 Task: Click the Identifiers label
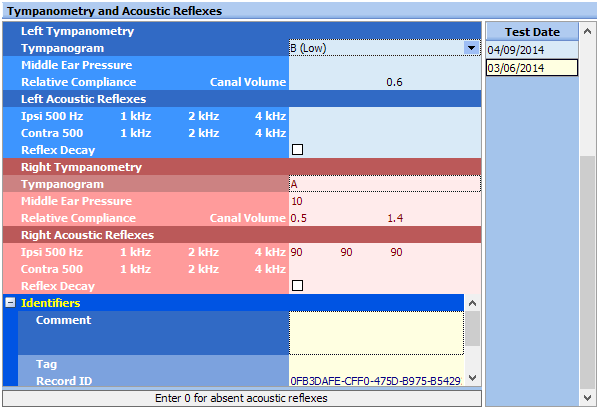tap(50, 303)
